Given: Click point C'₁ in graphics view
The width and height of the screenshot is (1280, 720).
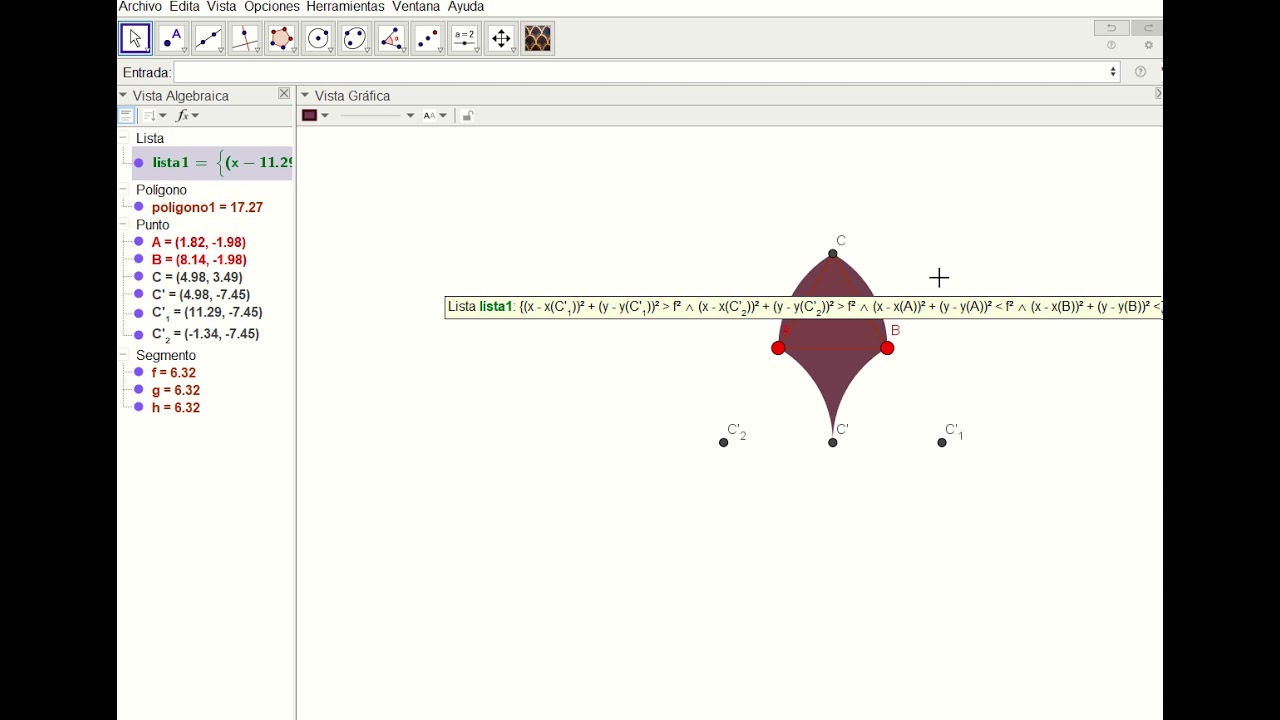Looking at the screenshot, I should [942, 442].
